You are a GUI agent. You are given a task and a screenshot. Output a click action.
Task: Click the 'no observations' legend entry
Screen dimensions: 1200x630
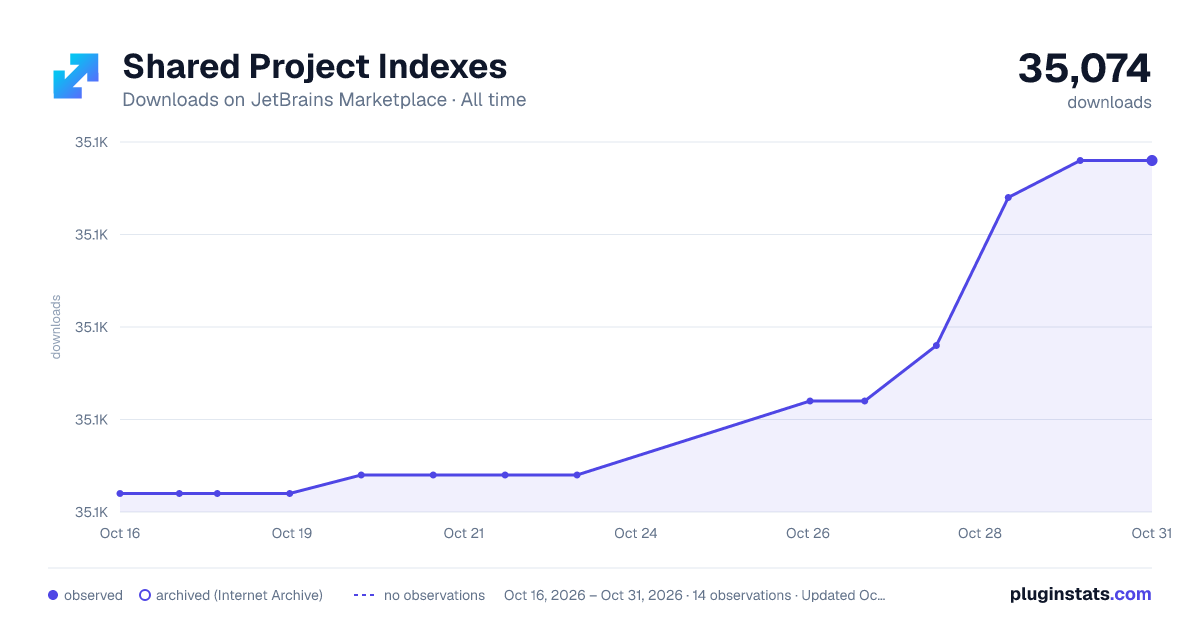(419, 595)
